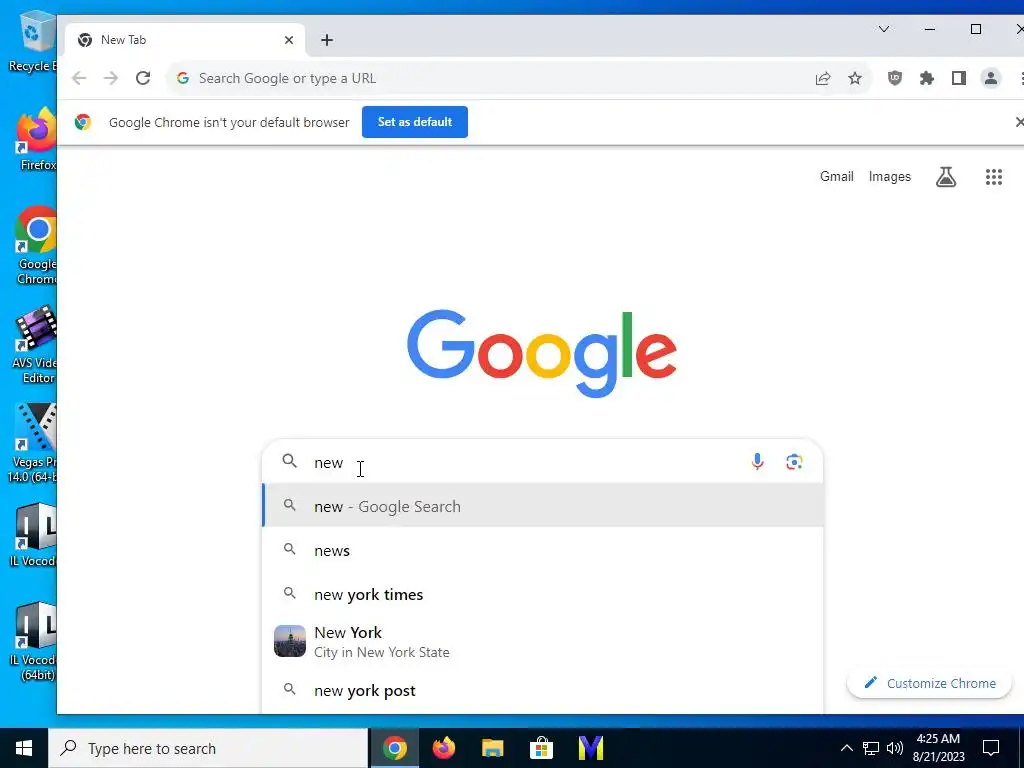The width and height of the screenshot is (1024, 768).
Task: Open the Gmail link
Action: tap(837, 176)
